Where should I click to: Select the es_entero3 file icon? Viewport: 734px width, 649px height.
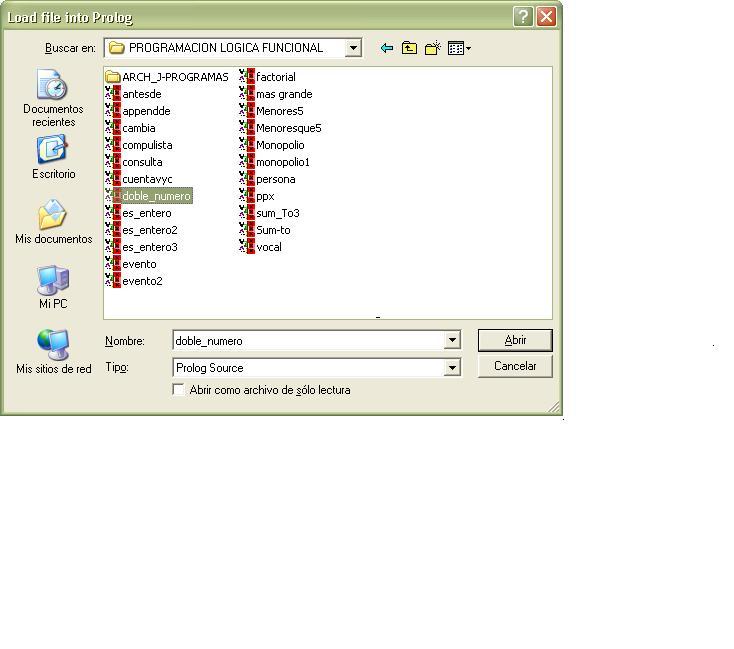(113, 246)
